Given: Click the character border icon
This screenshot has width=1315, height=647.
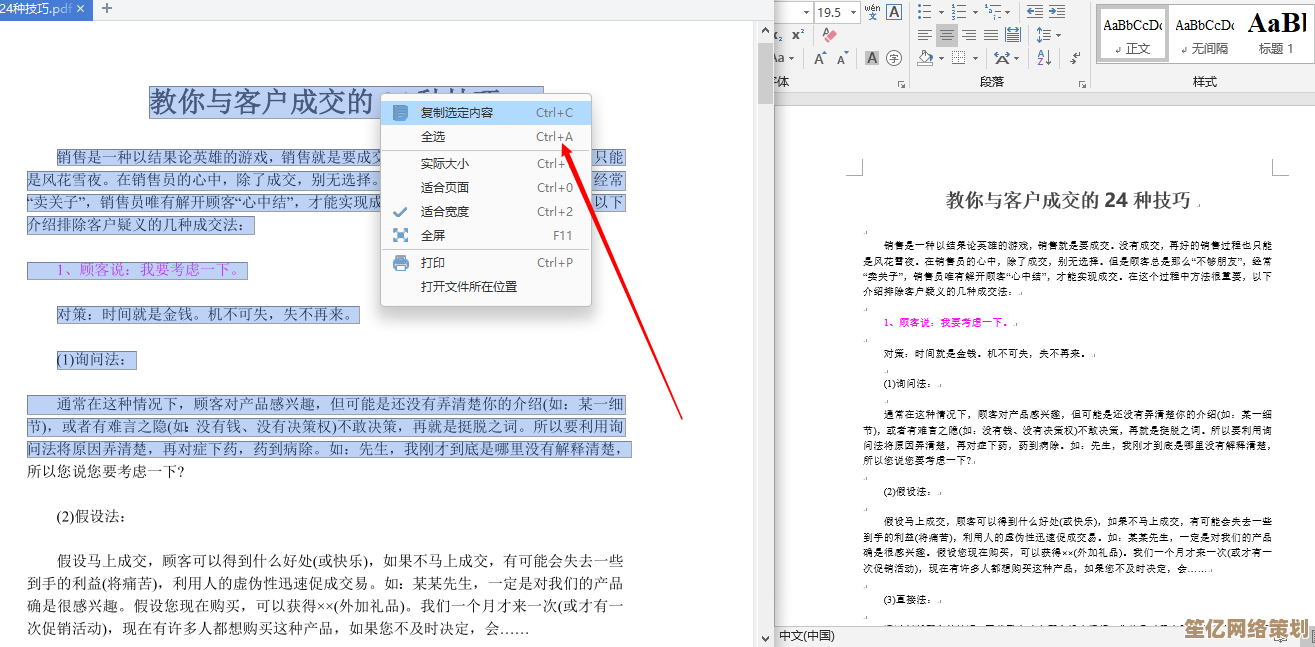Looking at the screenshot, I should [894, 12].
